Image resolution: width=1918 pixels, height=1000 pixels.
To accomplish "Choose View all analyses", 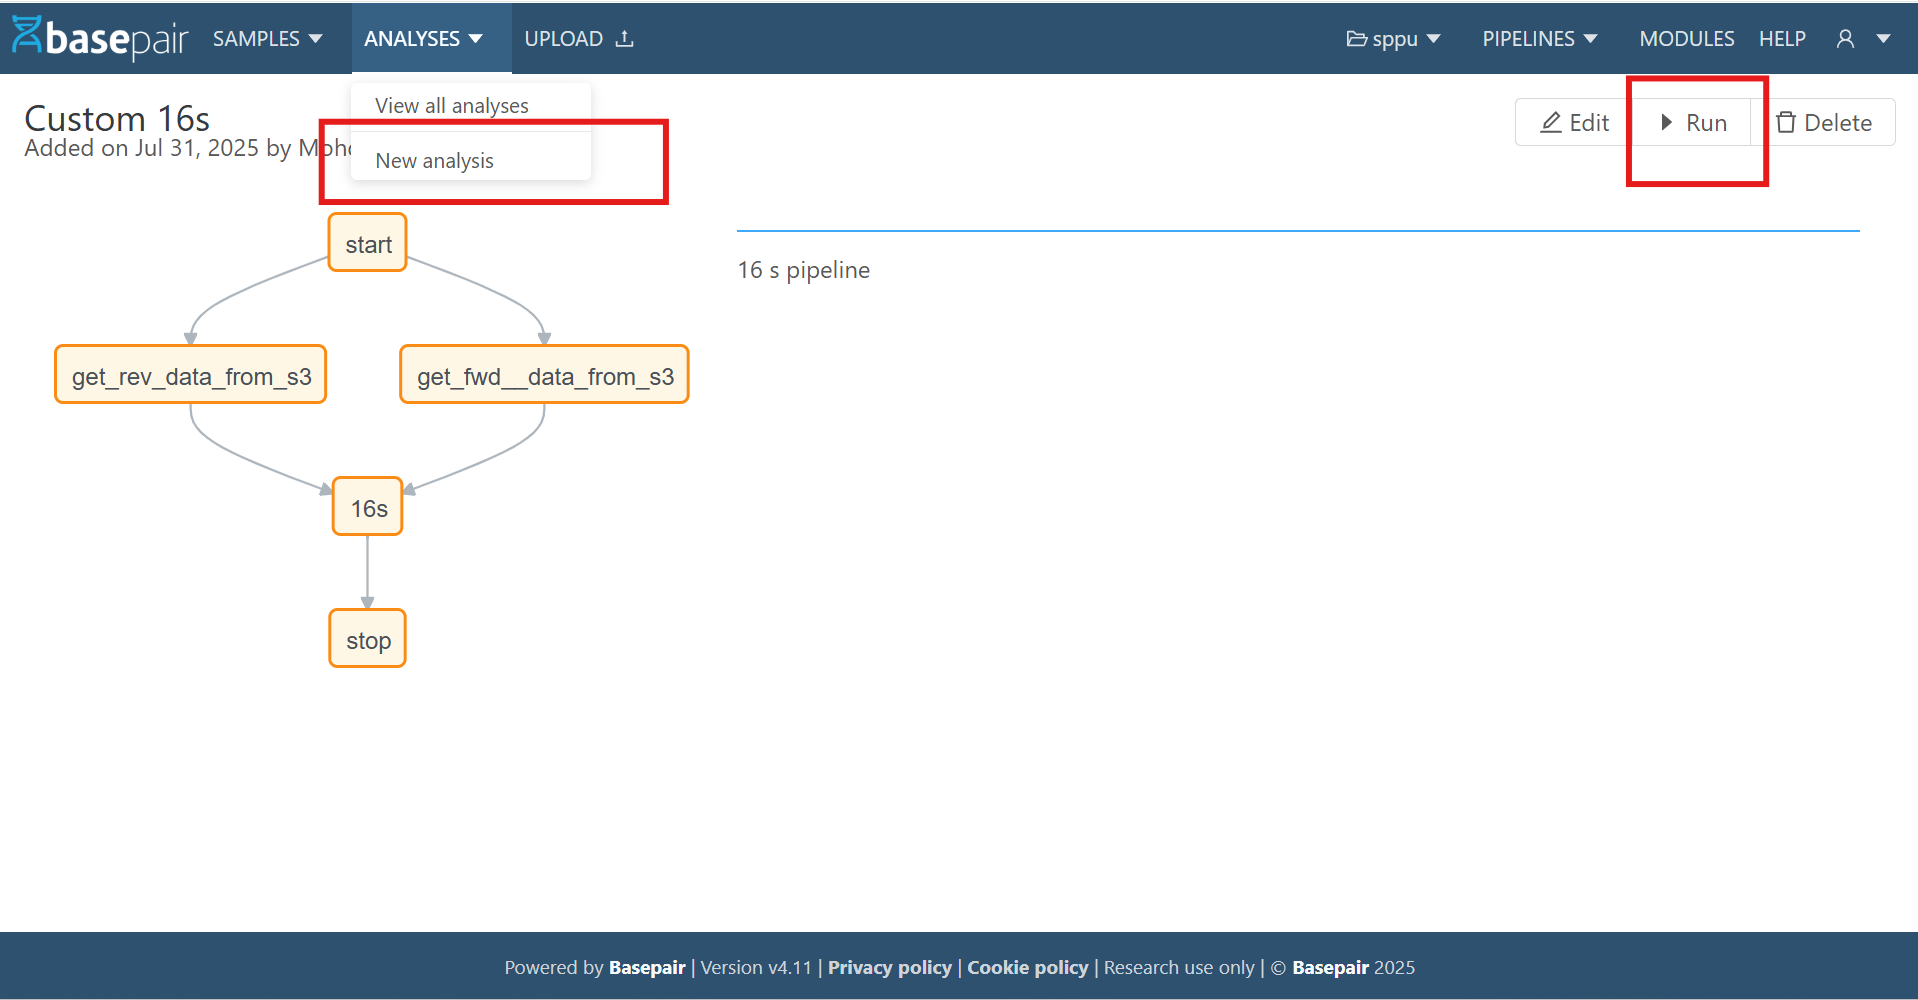I will pos(451,105).
